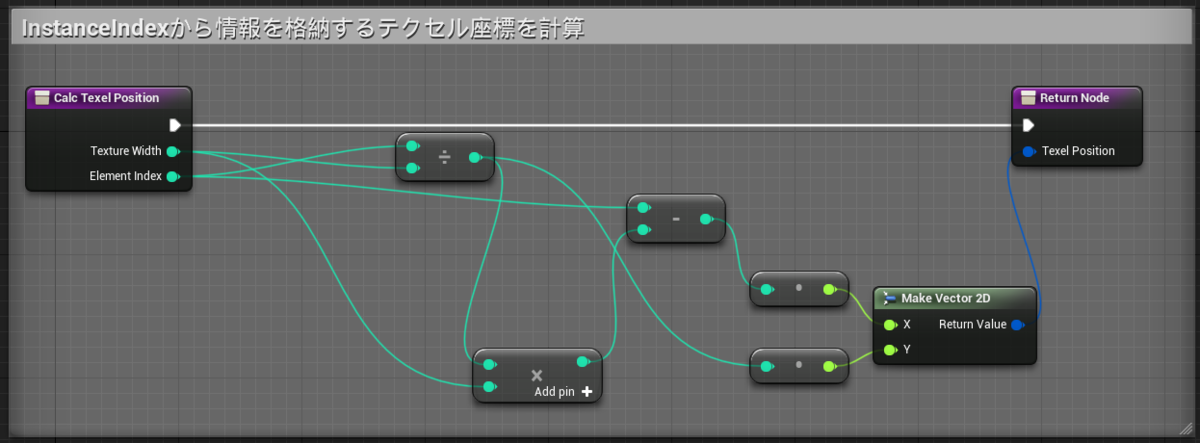Click the subtract node's top input pin

643,208
